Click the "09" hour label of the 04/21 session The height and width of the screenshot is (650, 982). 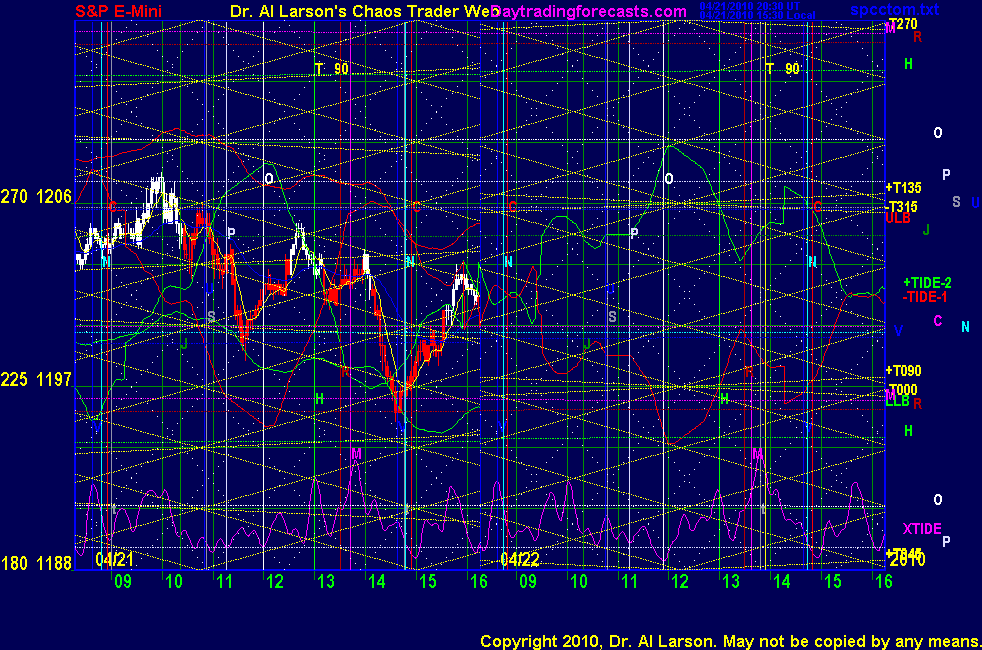point(123,582)
